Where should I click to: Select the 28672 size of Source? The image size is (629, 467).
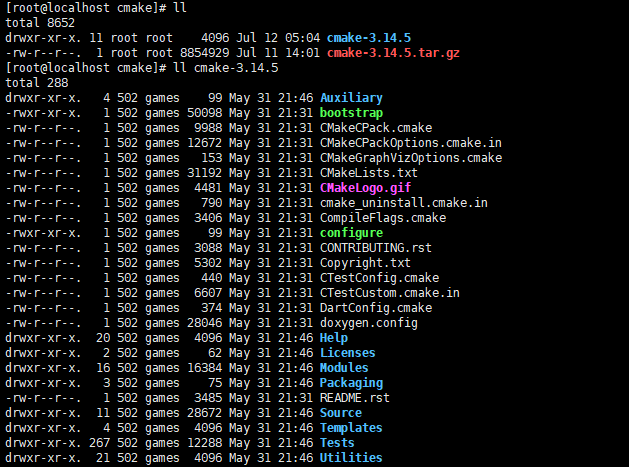[204, 413]
